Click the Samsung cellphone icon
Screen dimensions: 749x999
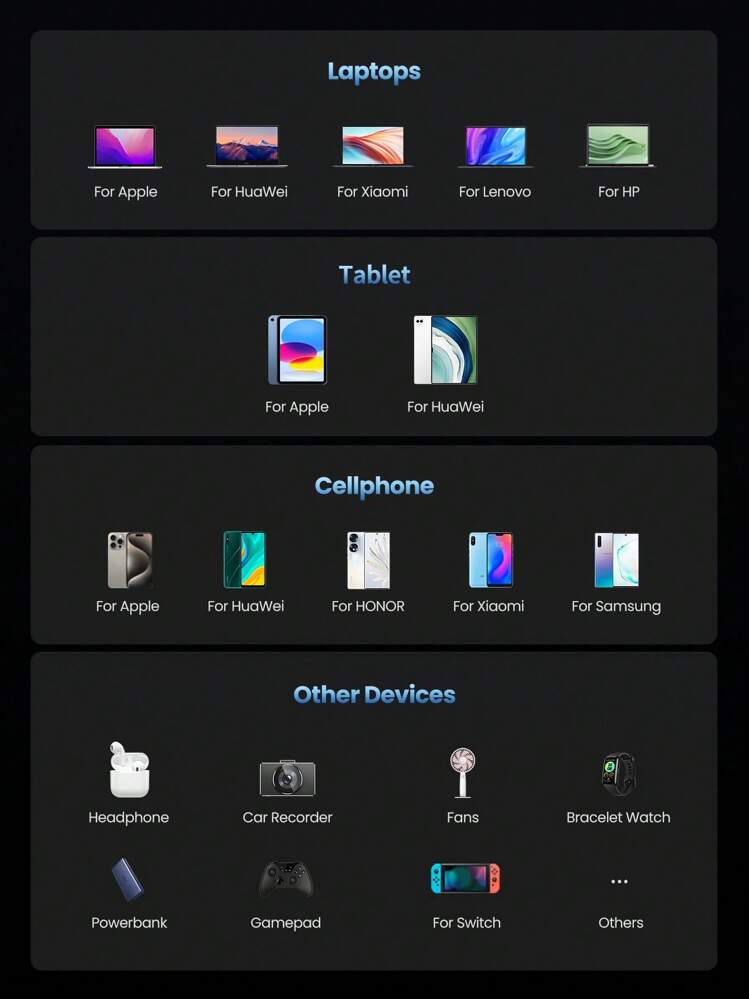pyautogui.click(x=616, y=560)
